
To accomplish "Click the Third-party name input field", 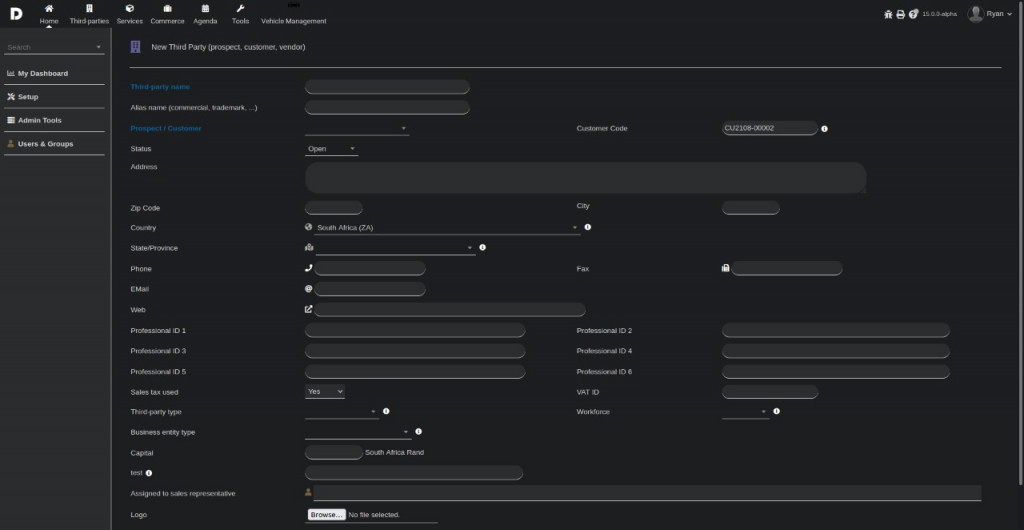I will pos(387,87).
